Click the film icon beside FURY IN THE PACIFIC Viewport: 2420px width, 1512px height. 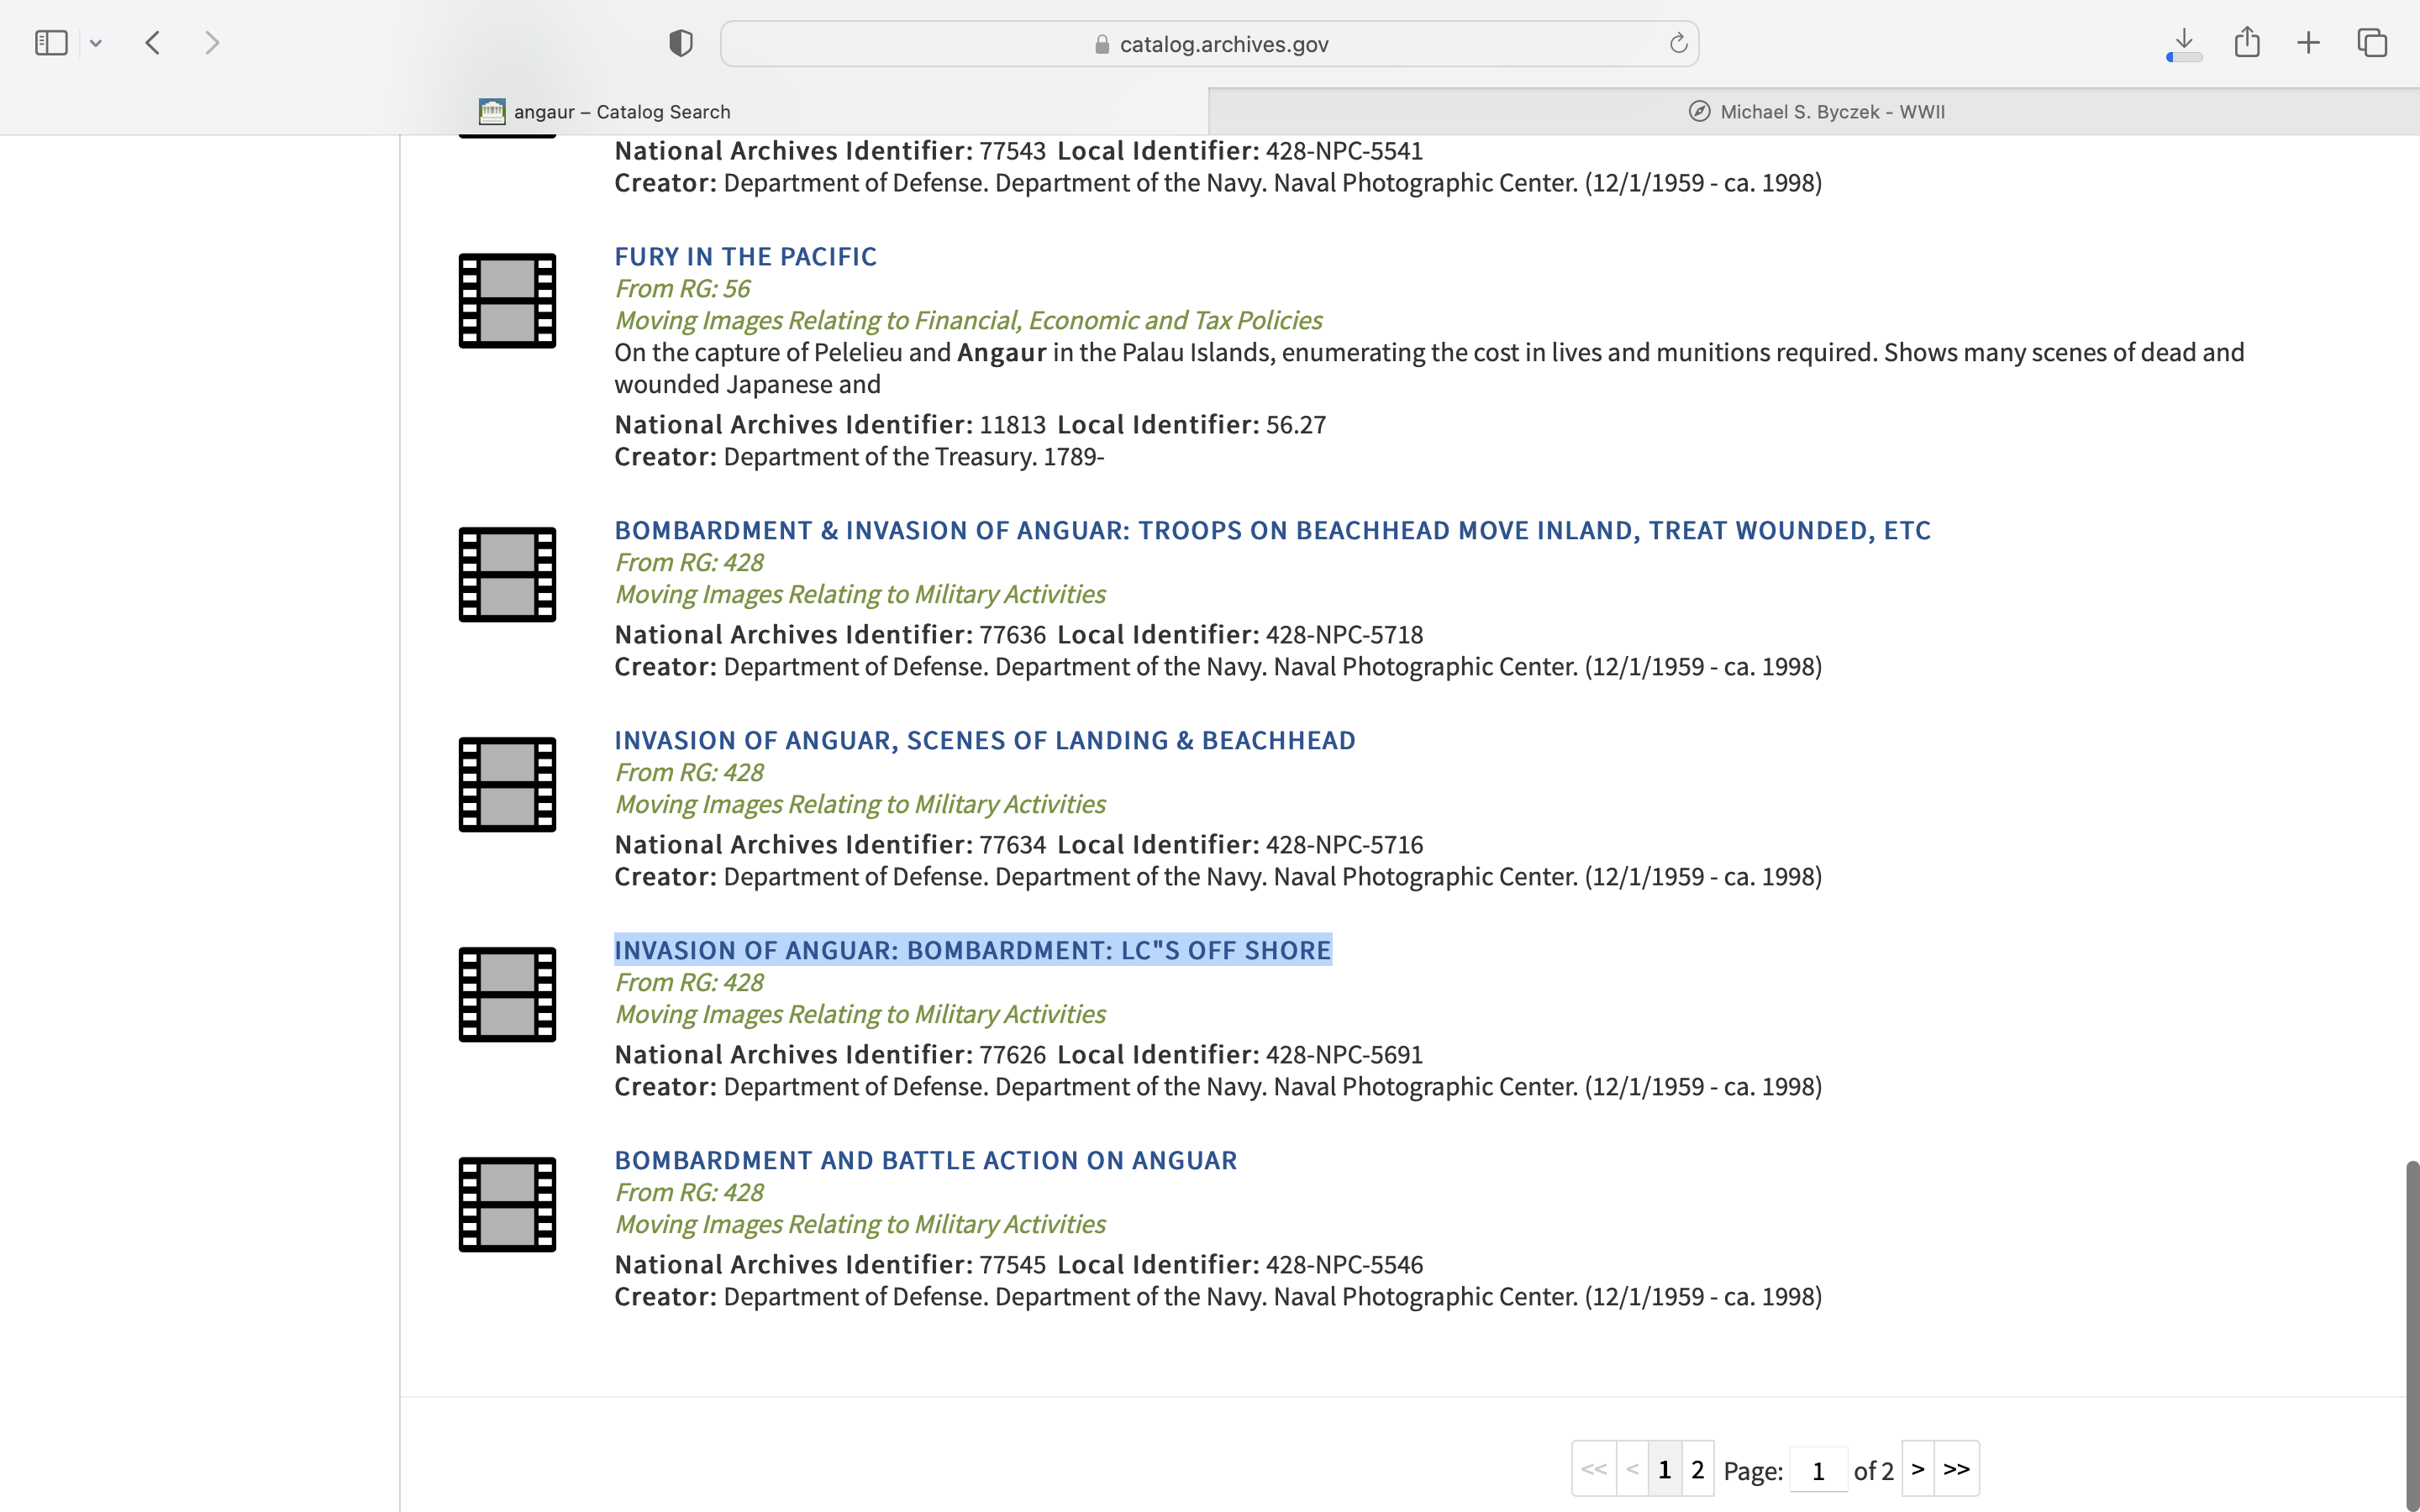coord(507,301)
